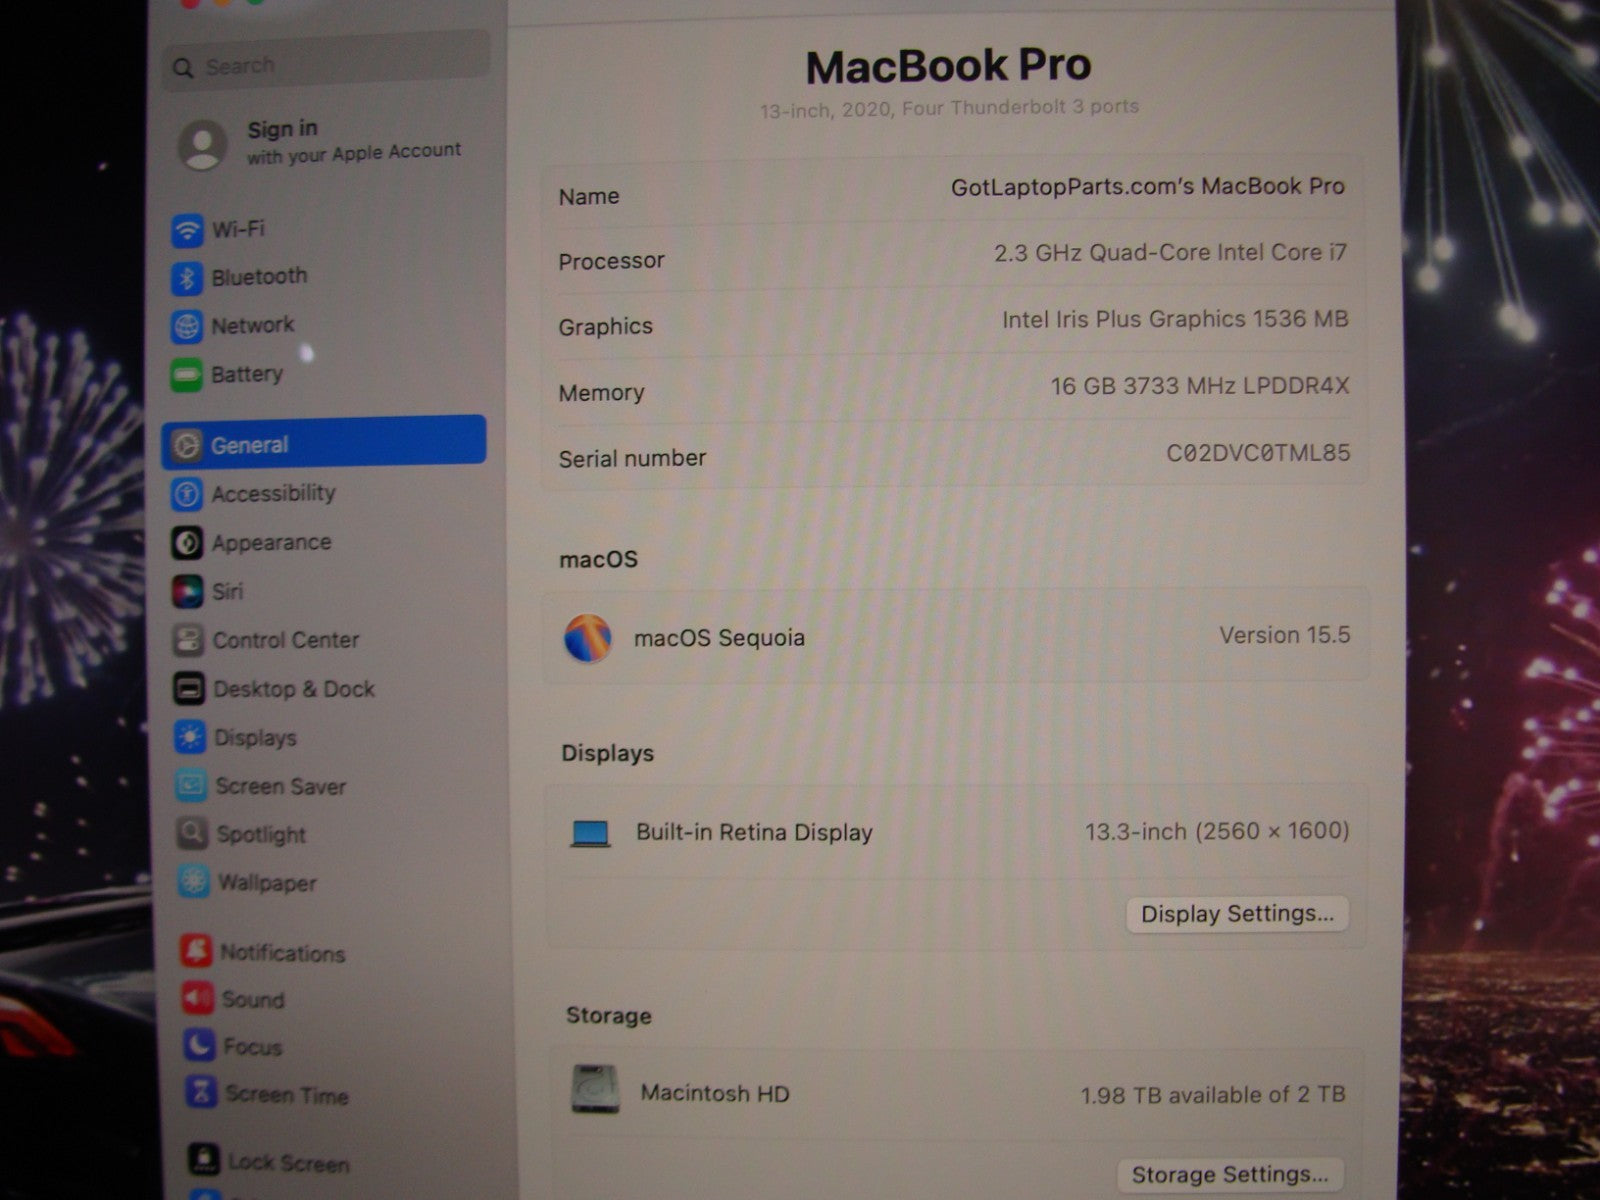This screenshot has height=1200, width=1600.
Task: Click the Notifications bell icon
Action: [196, 951]
